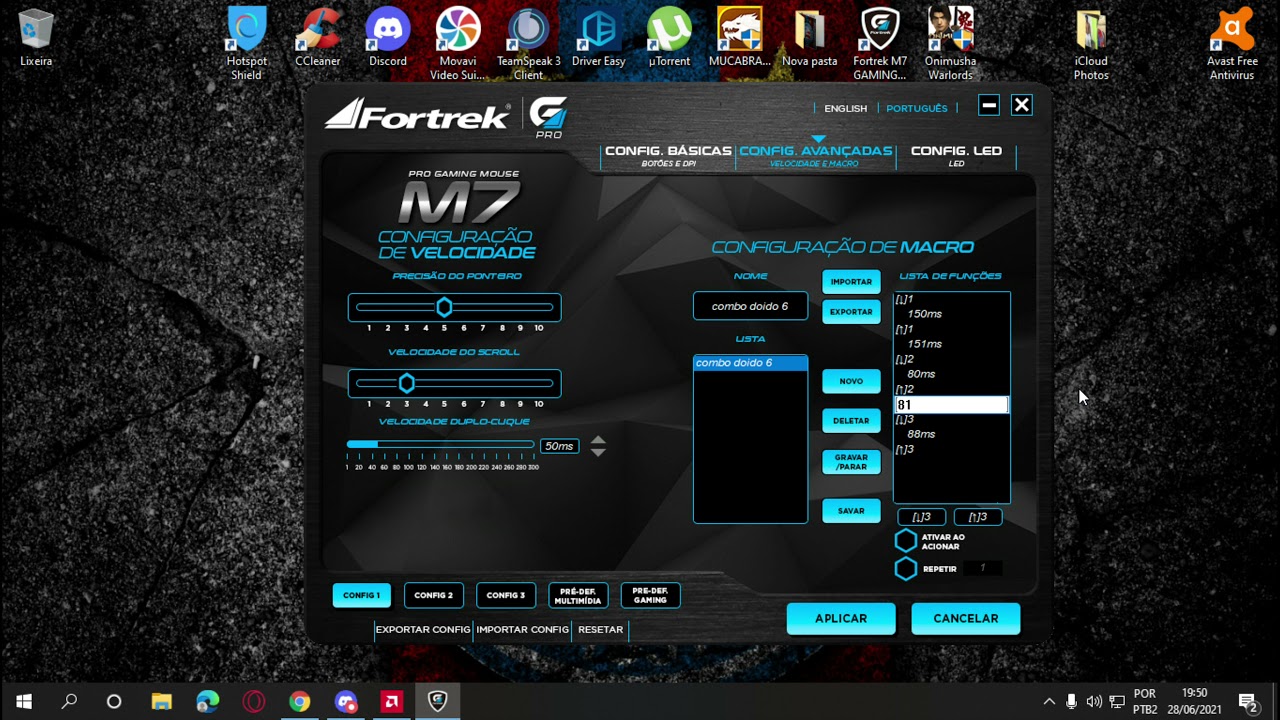1280x720 pixels.
Task: Open Cortana circle in taskbar
Action: click(114, 701)
